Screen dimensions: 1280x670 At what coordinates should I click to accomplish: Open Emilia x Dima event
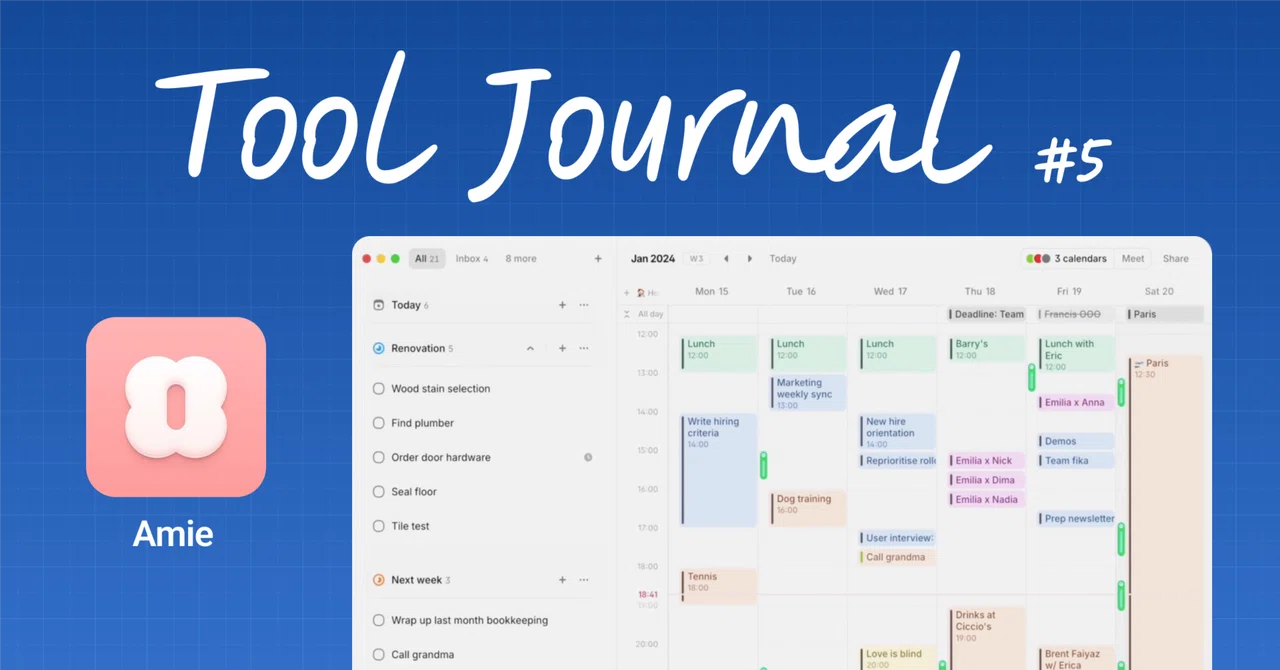[x=987, y=480]
